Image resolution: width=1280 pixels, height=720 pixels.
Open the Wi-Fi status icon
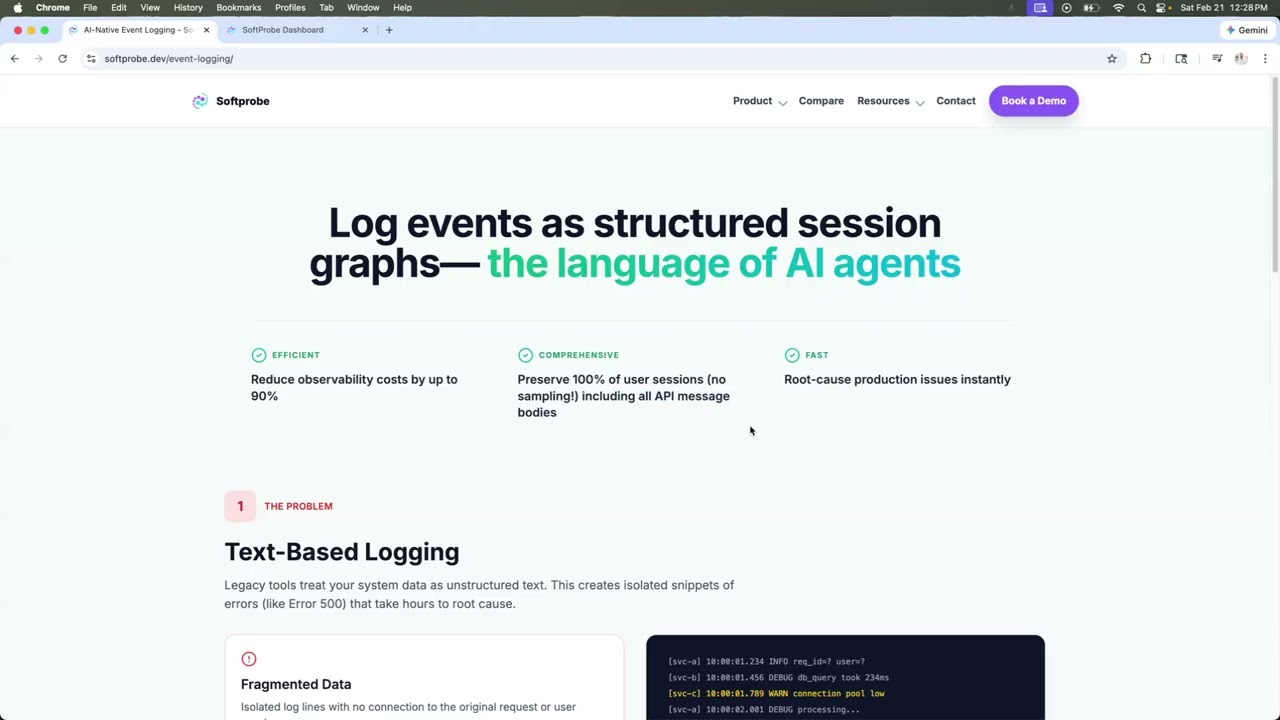(1118, 8)
